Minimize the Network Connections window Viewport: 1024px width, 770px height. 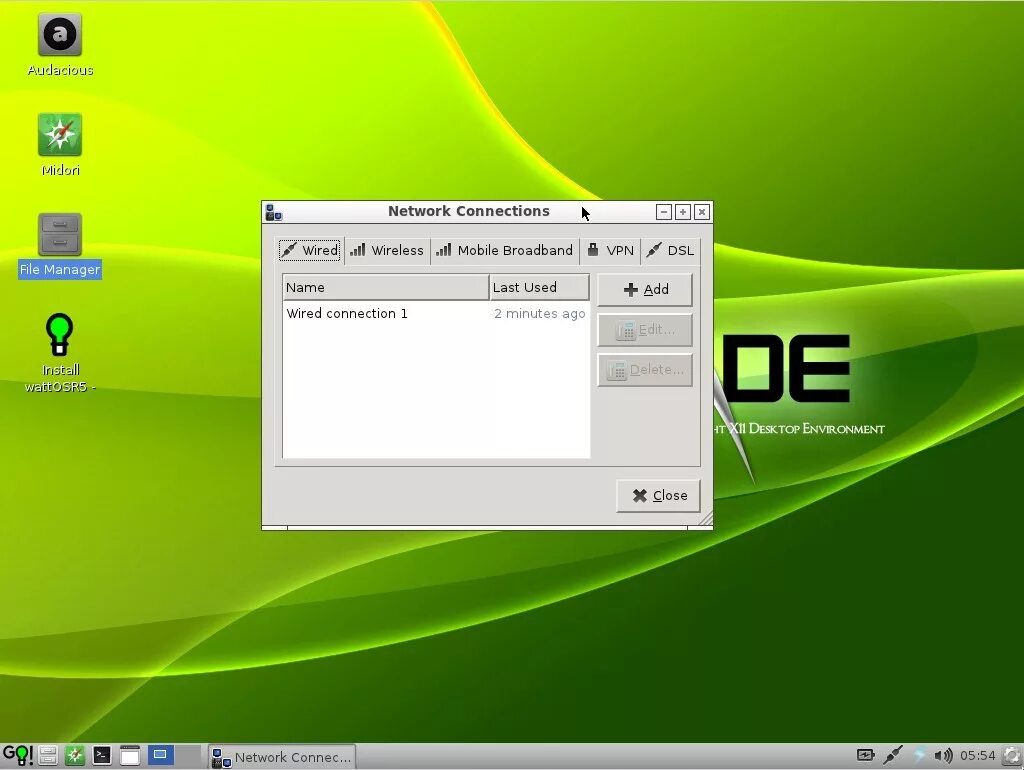(x=664, y=212)
